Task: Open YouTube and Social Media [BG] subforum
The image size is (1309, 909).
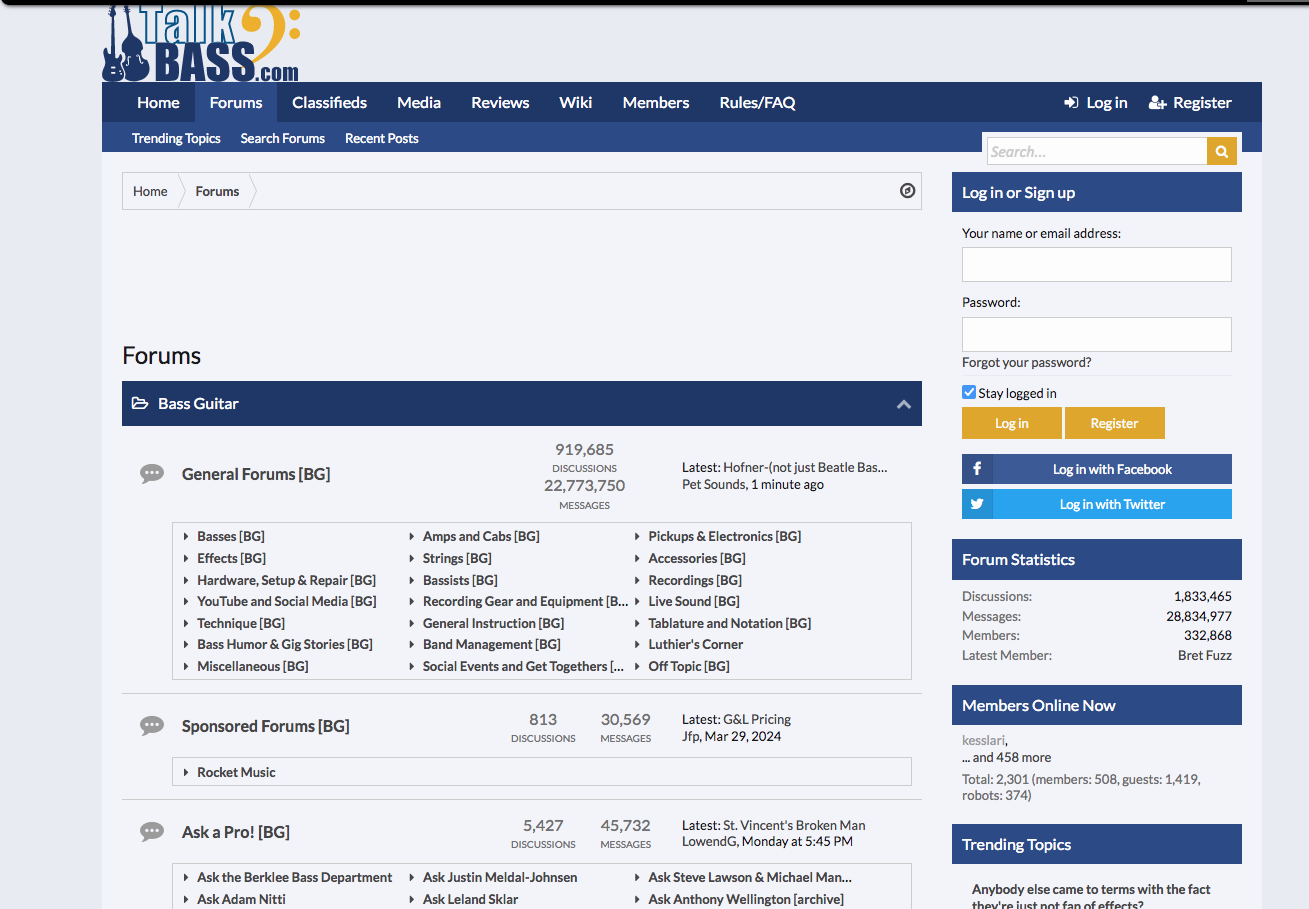Action: tap(287, 601)
